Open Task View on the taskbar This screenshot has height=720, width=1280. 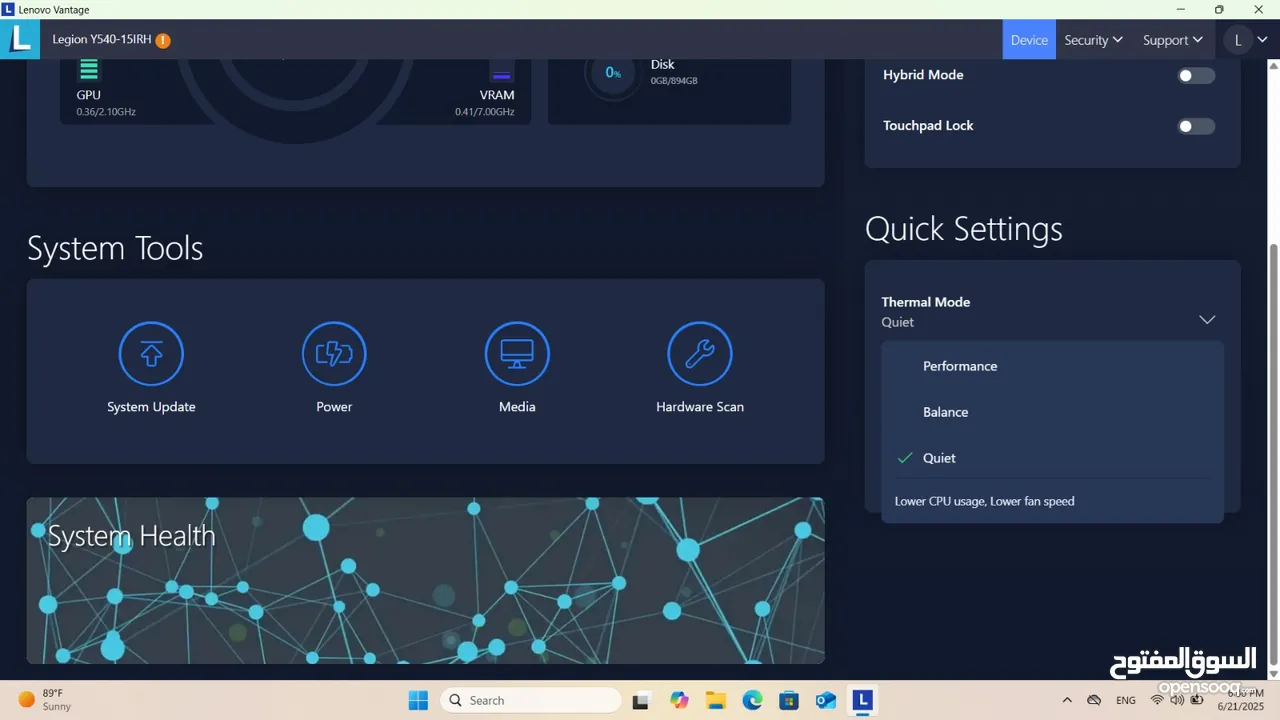coord(641,700)
